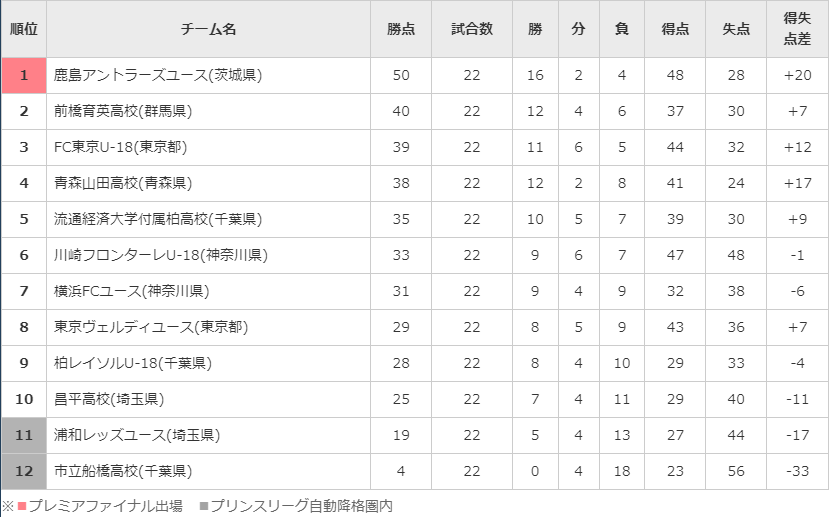The height and width of the screenshot is (517, 830).
Task: Click the 勝点 column header
Action: pyautogui.click(x=401, y=29)
